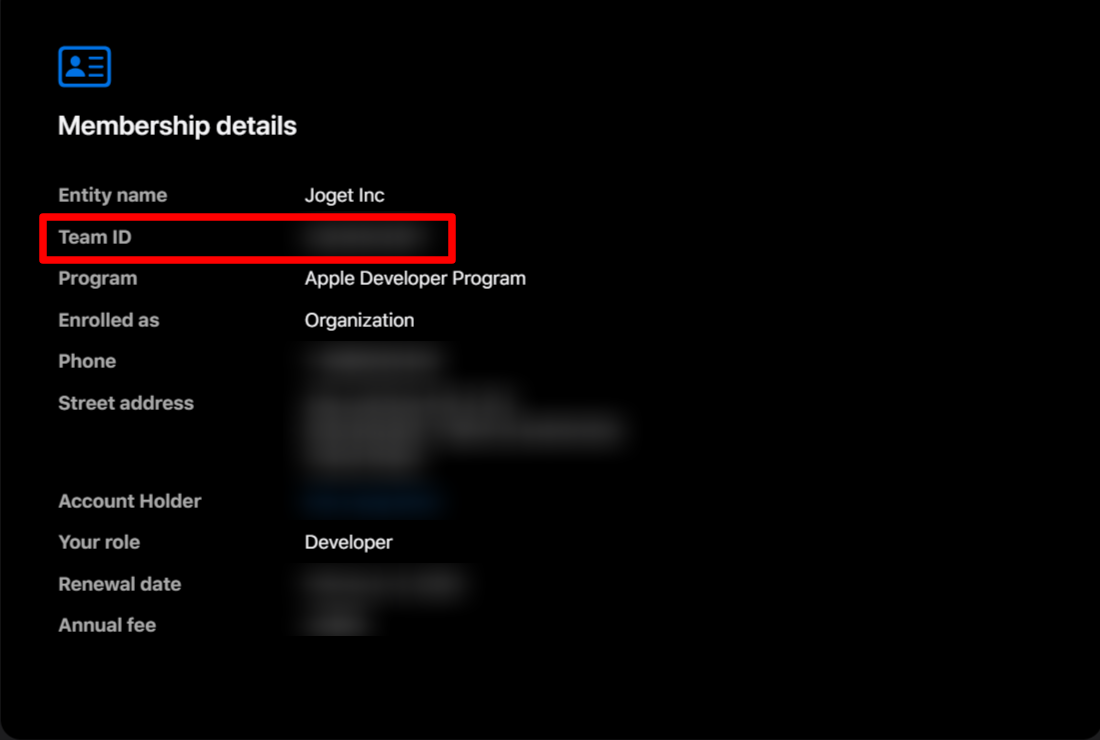
Task: Click the Team ID label
Action: pyautogui.click(x=95, y=237)
